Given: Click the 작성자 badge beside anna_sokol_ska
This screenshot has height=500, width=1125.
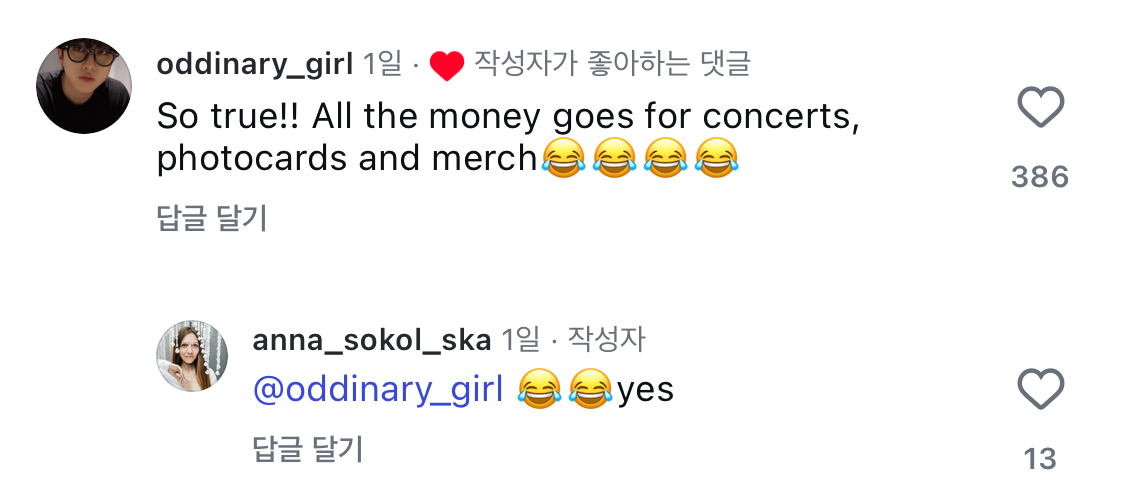Looking at the screenshot, I should click(x=606, y=340).
